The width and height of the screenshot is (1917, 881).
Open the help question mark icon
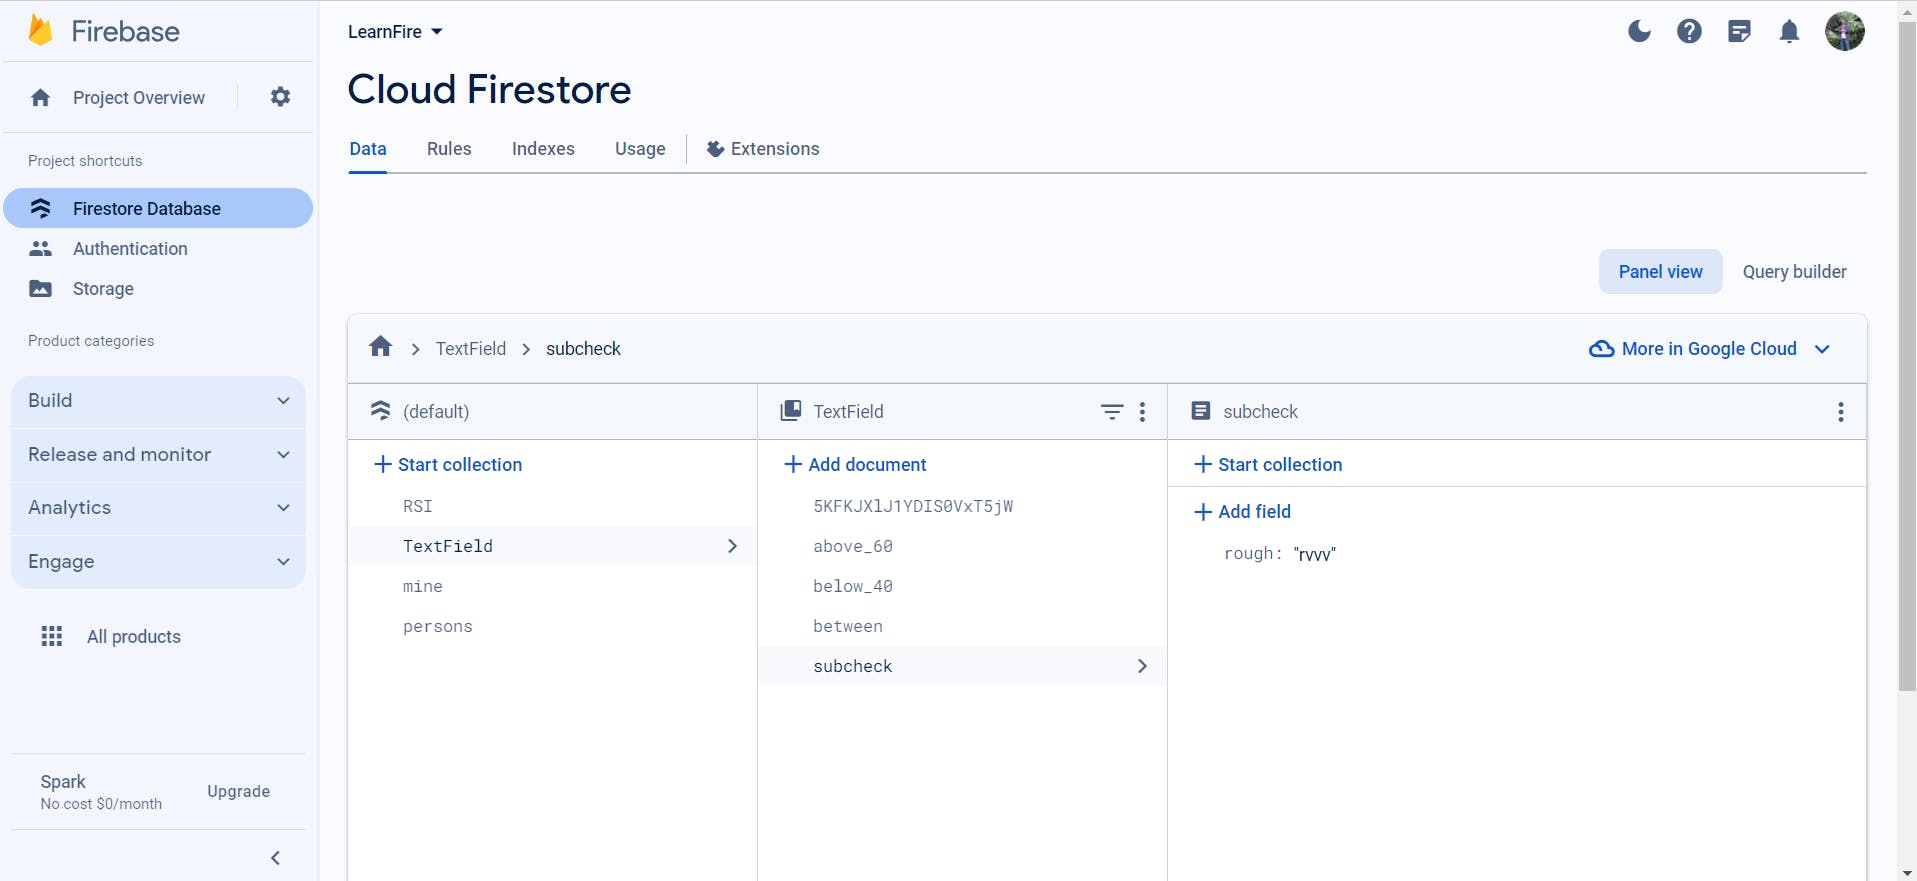[1689, 31]
